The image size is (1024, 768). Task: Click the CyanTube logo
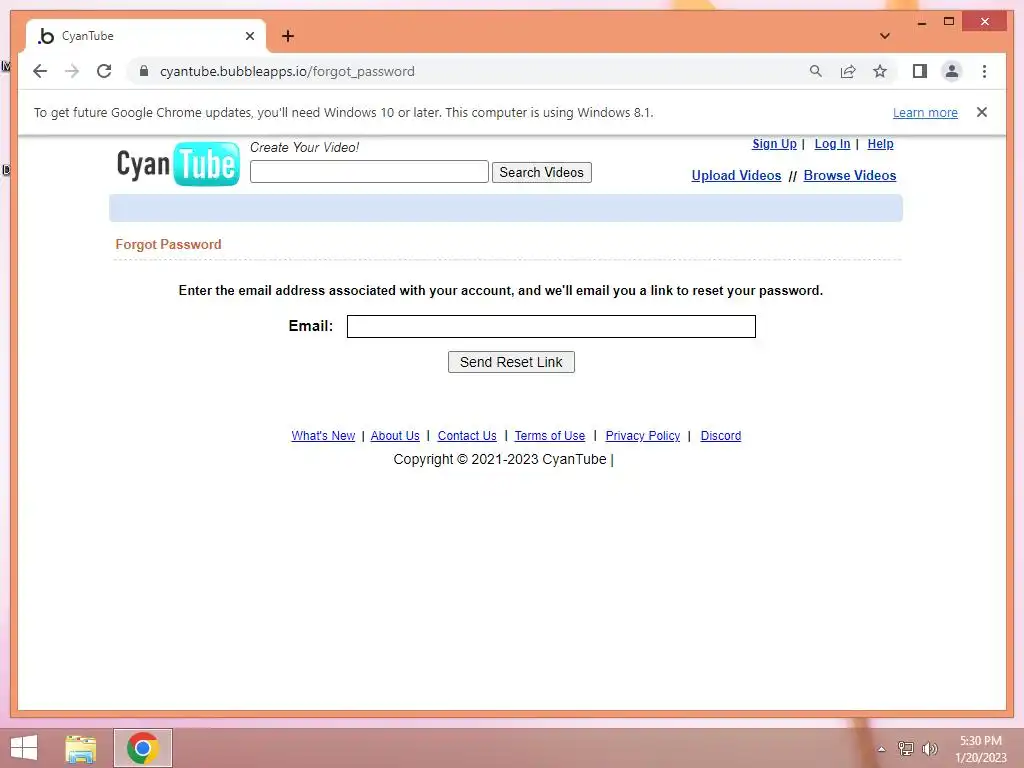coord(178,164)
